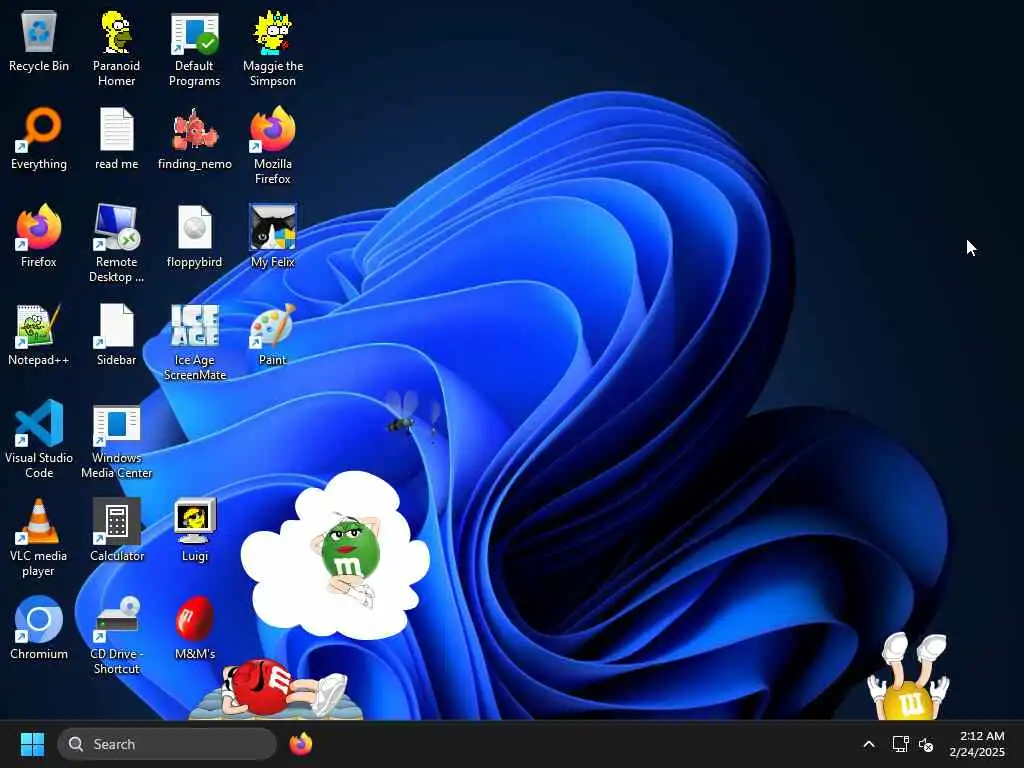Viewport: 1024px width, 768px height.
Task: Click the taskbar Search box
Action: click(x=167, y=744)
